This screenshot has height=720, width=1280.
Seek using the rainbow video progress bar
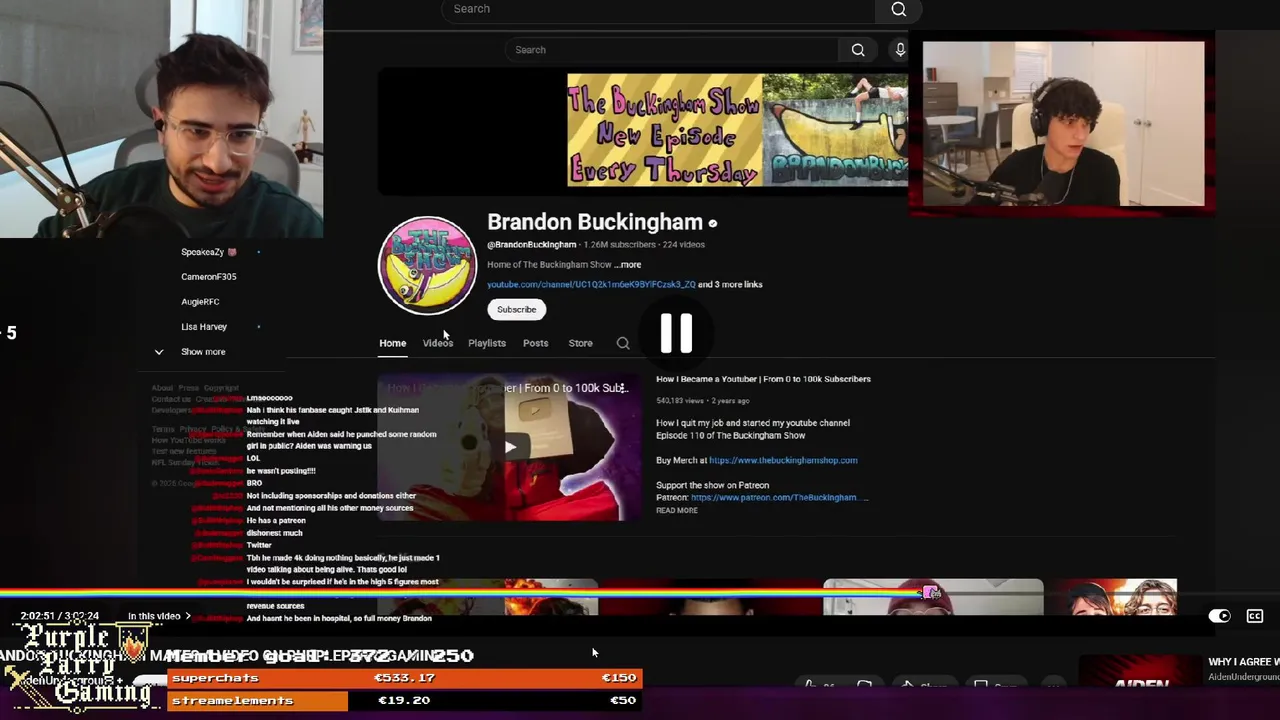pos(640,593)
